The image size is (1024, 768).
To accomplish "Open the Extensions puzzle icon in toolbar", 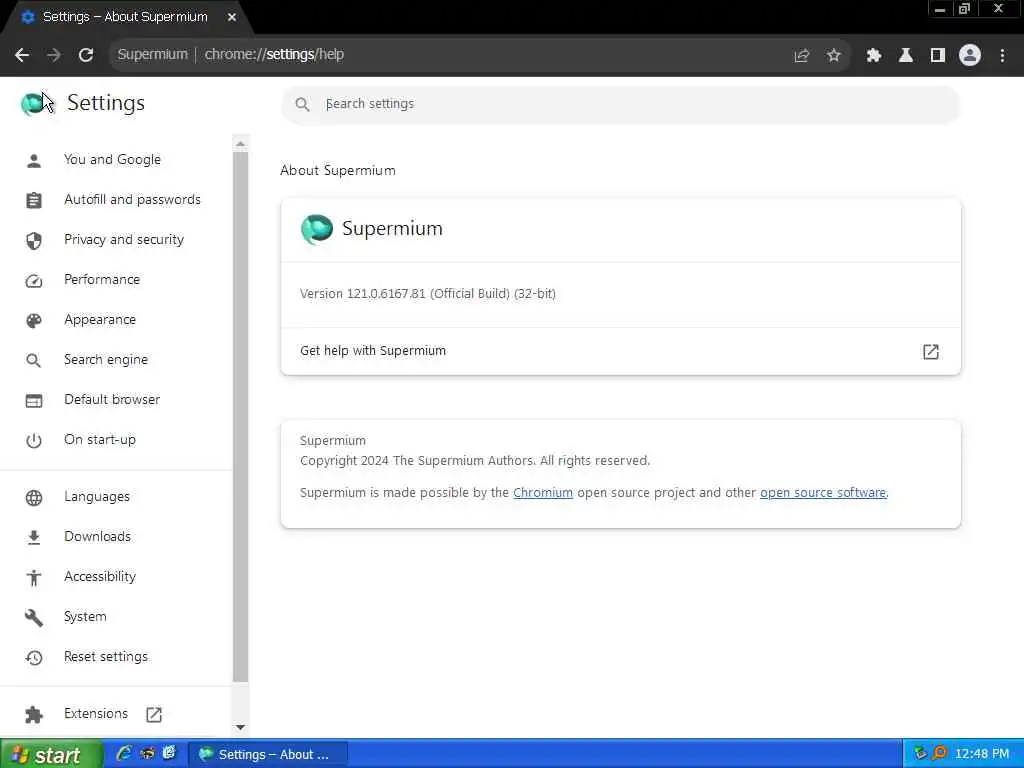I will click(x=873, y=56).
